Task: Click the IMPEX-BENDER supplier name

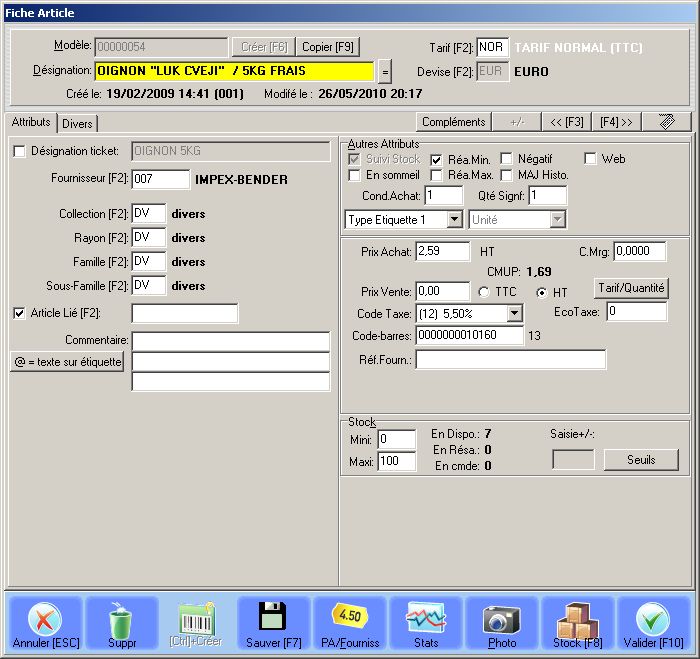Action: coord(242,179)
